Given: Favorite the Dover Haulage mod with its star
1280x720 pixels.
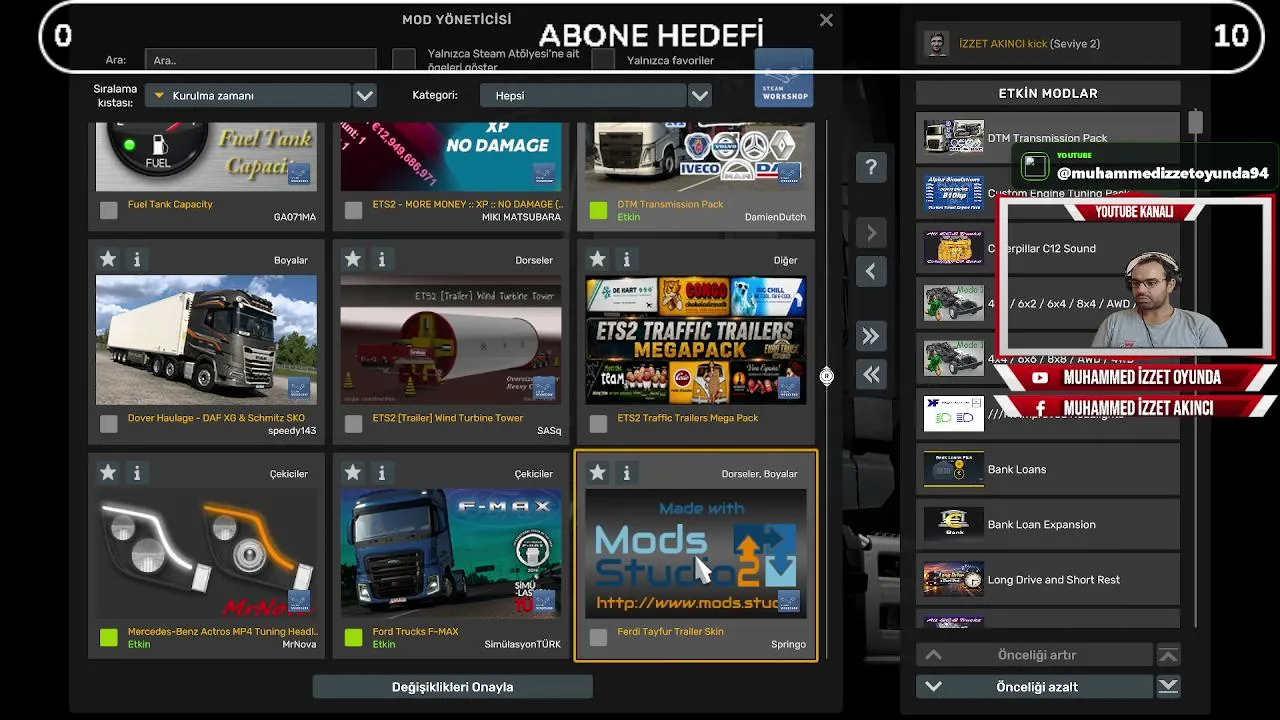Looking at the screenshot, I should (108, 260).
